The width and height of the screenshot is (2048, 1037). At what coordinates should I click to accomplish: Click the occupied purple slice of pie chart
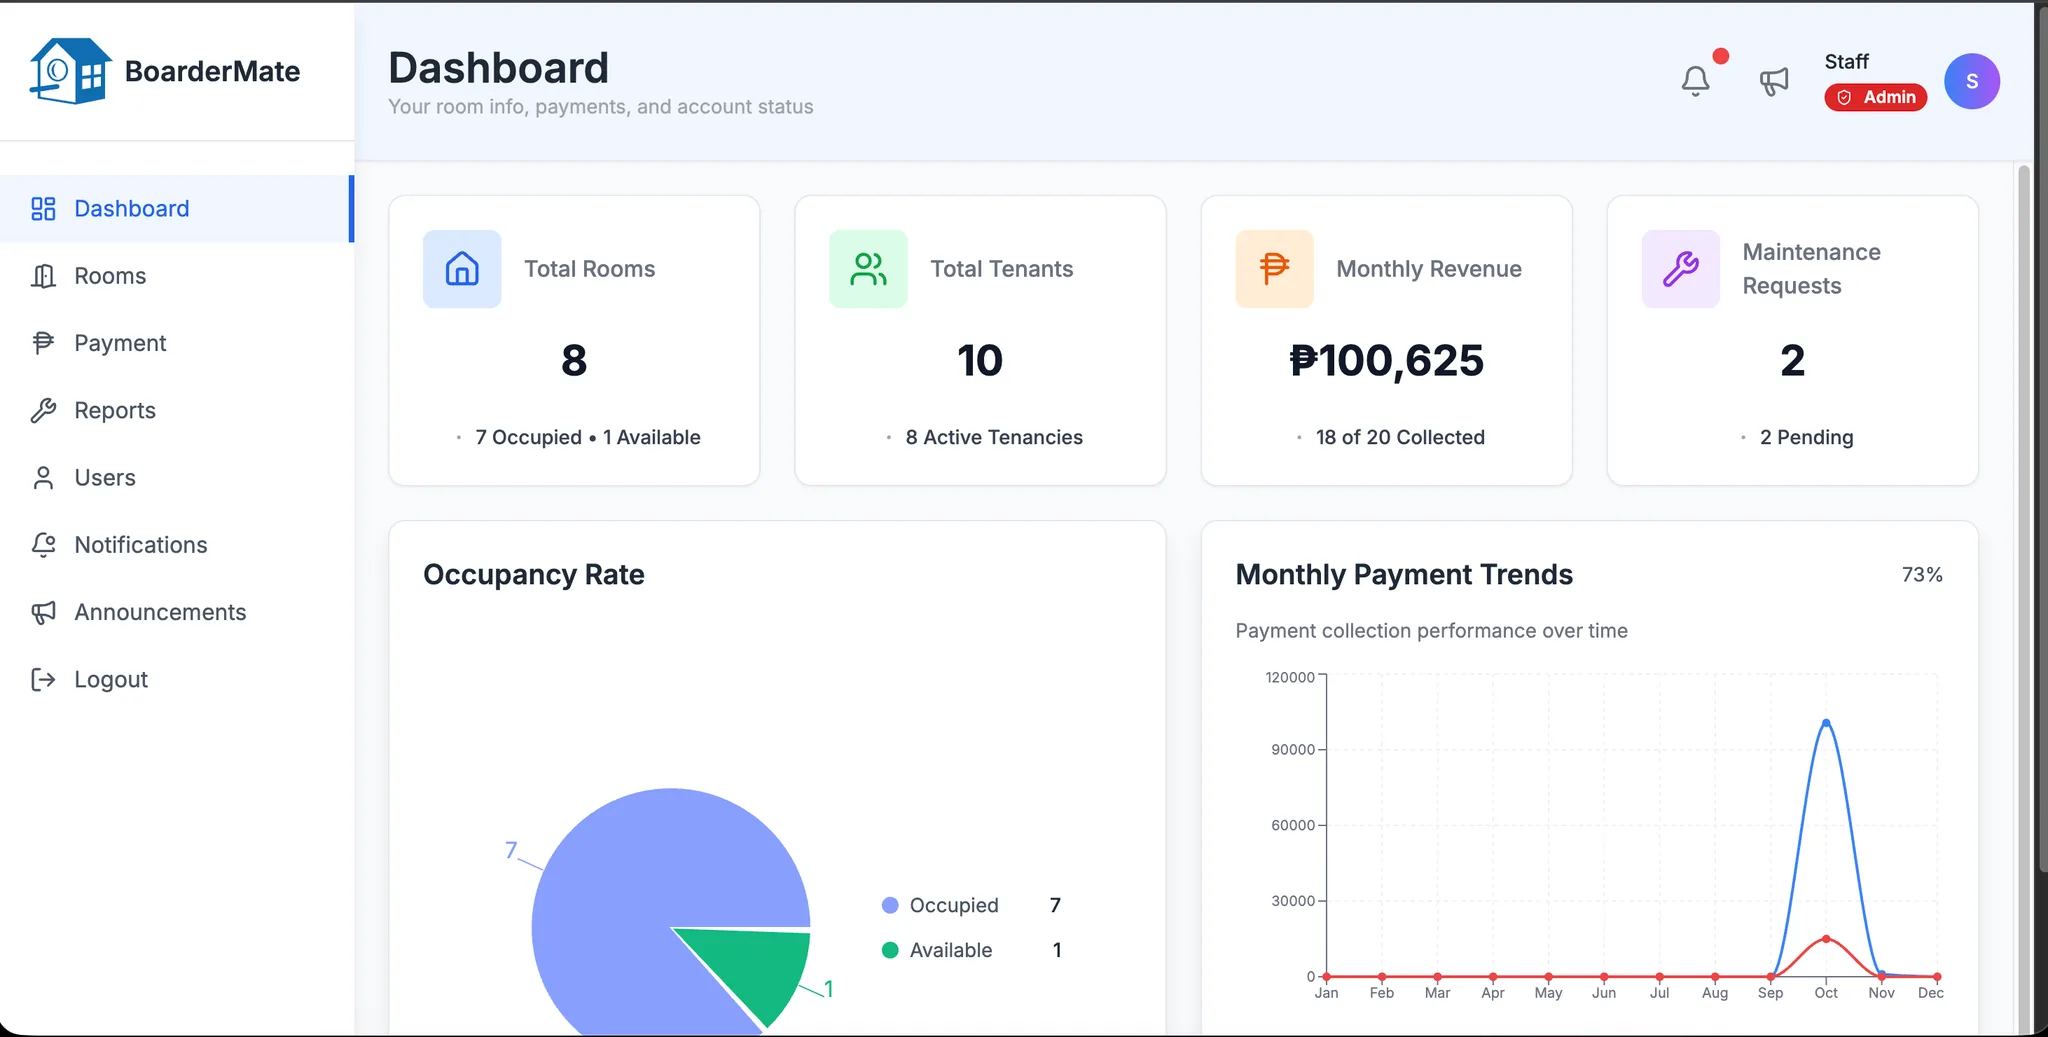click(640, 880)
